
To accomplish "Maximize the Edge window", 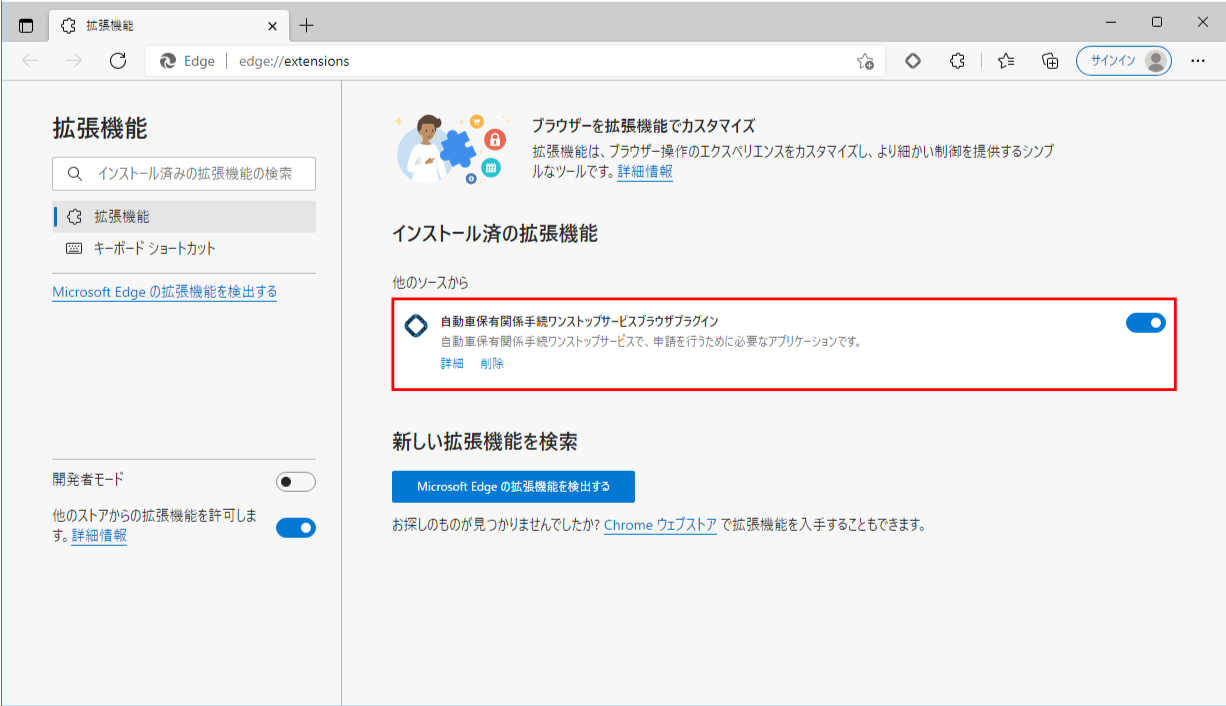I will pos(1157,22).
